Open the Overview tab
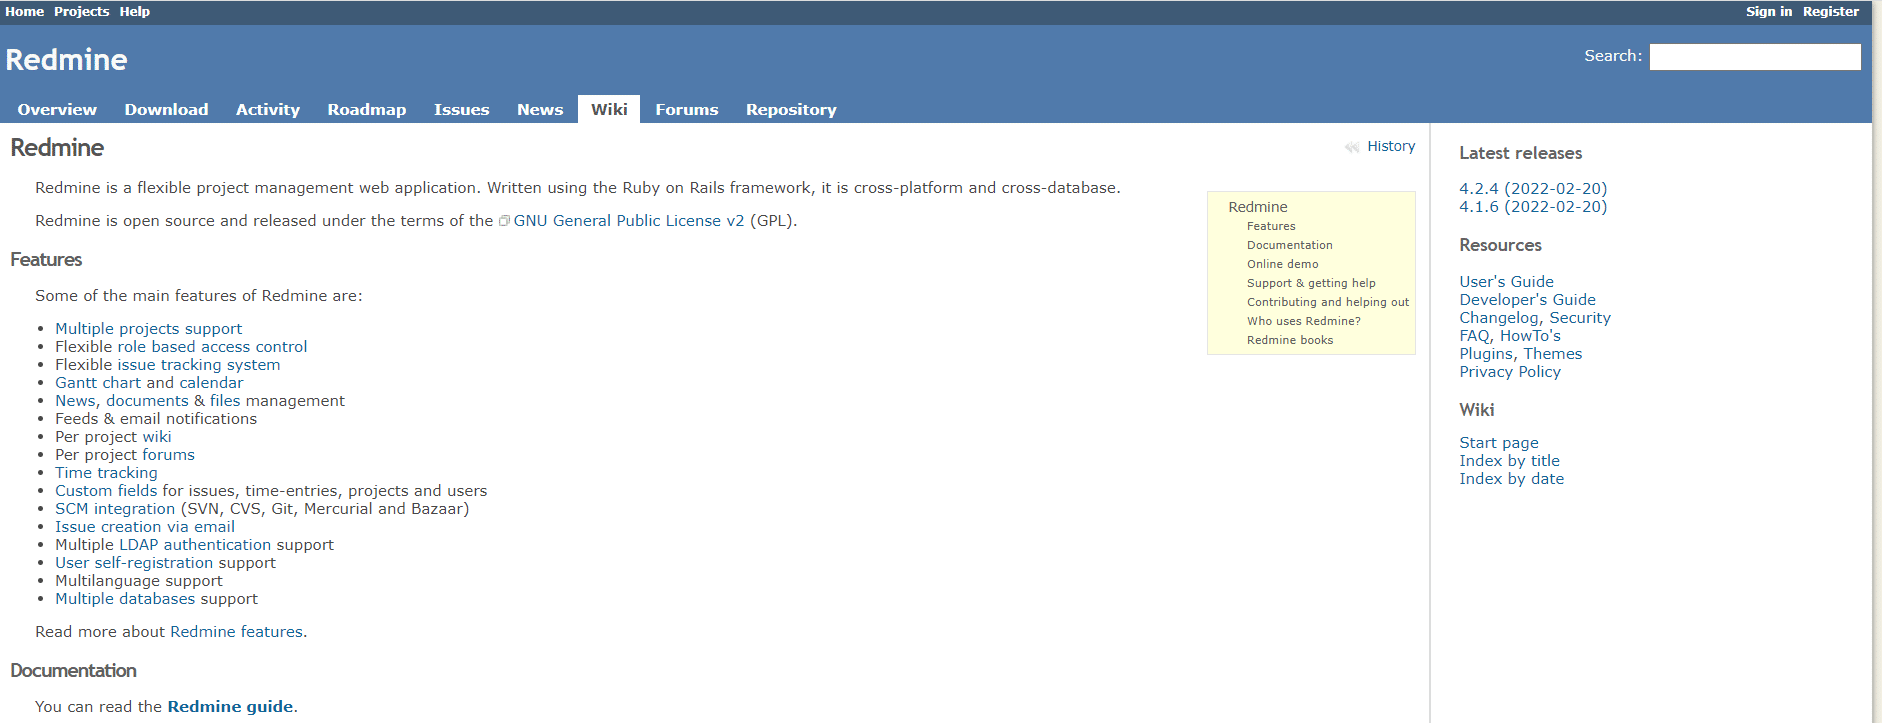The width and height of the screenshot is (1882, 723). [x=57, y=109]
